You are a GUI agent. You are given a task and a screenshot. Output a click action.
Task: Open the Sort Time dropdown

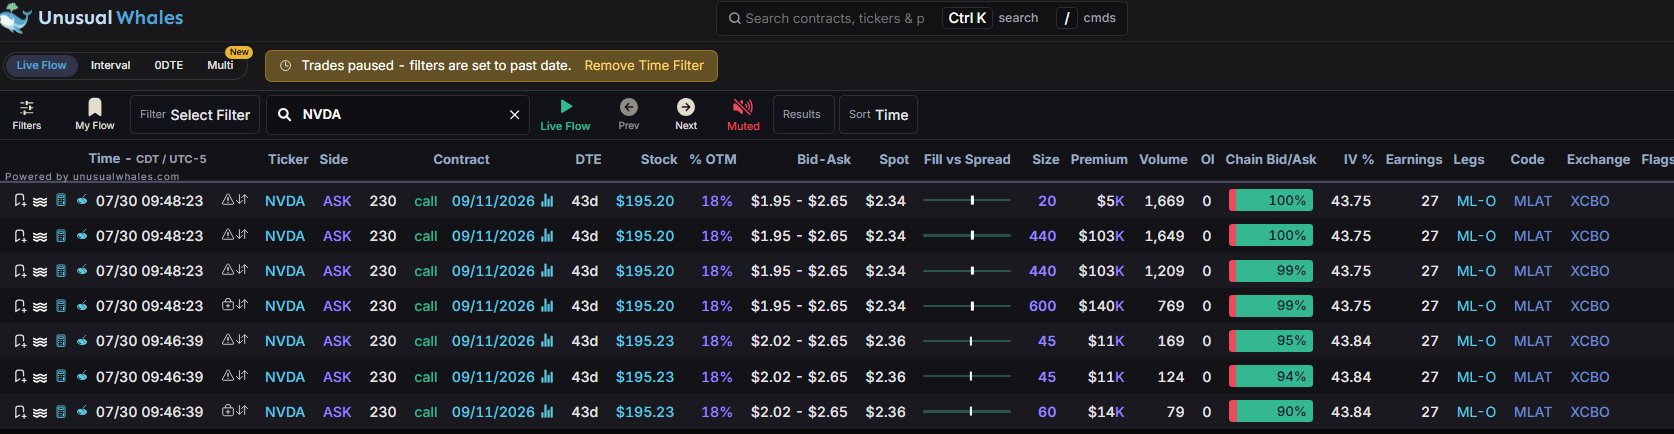coord(878,114)
